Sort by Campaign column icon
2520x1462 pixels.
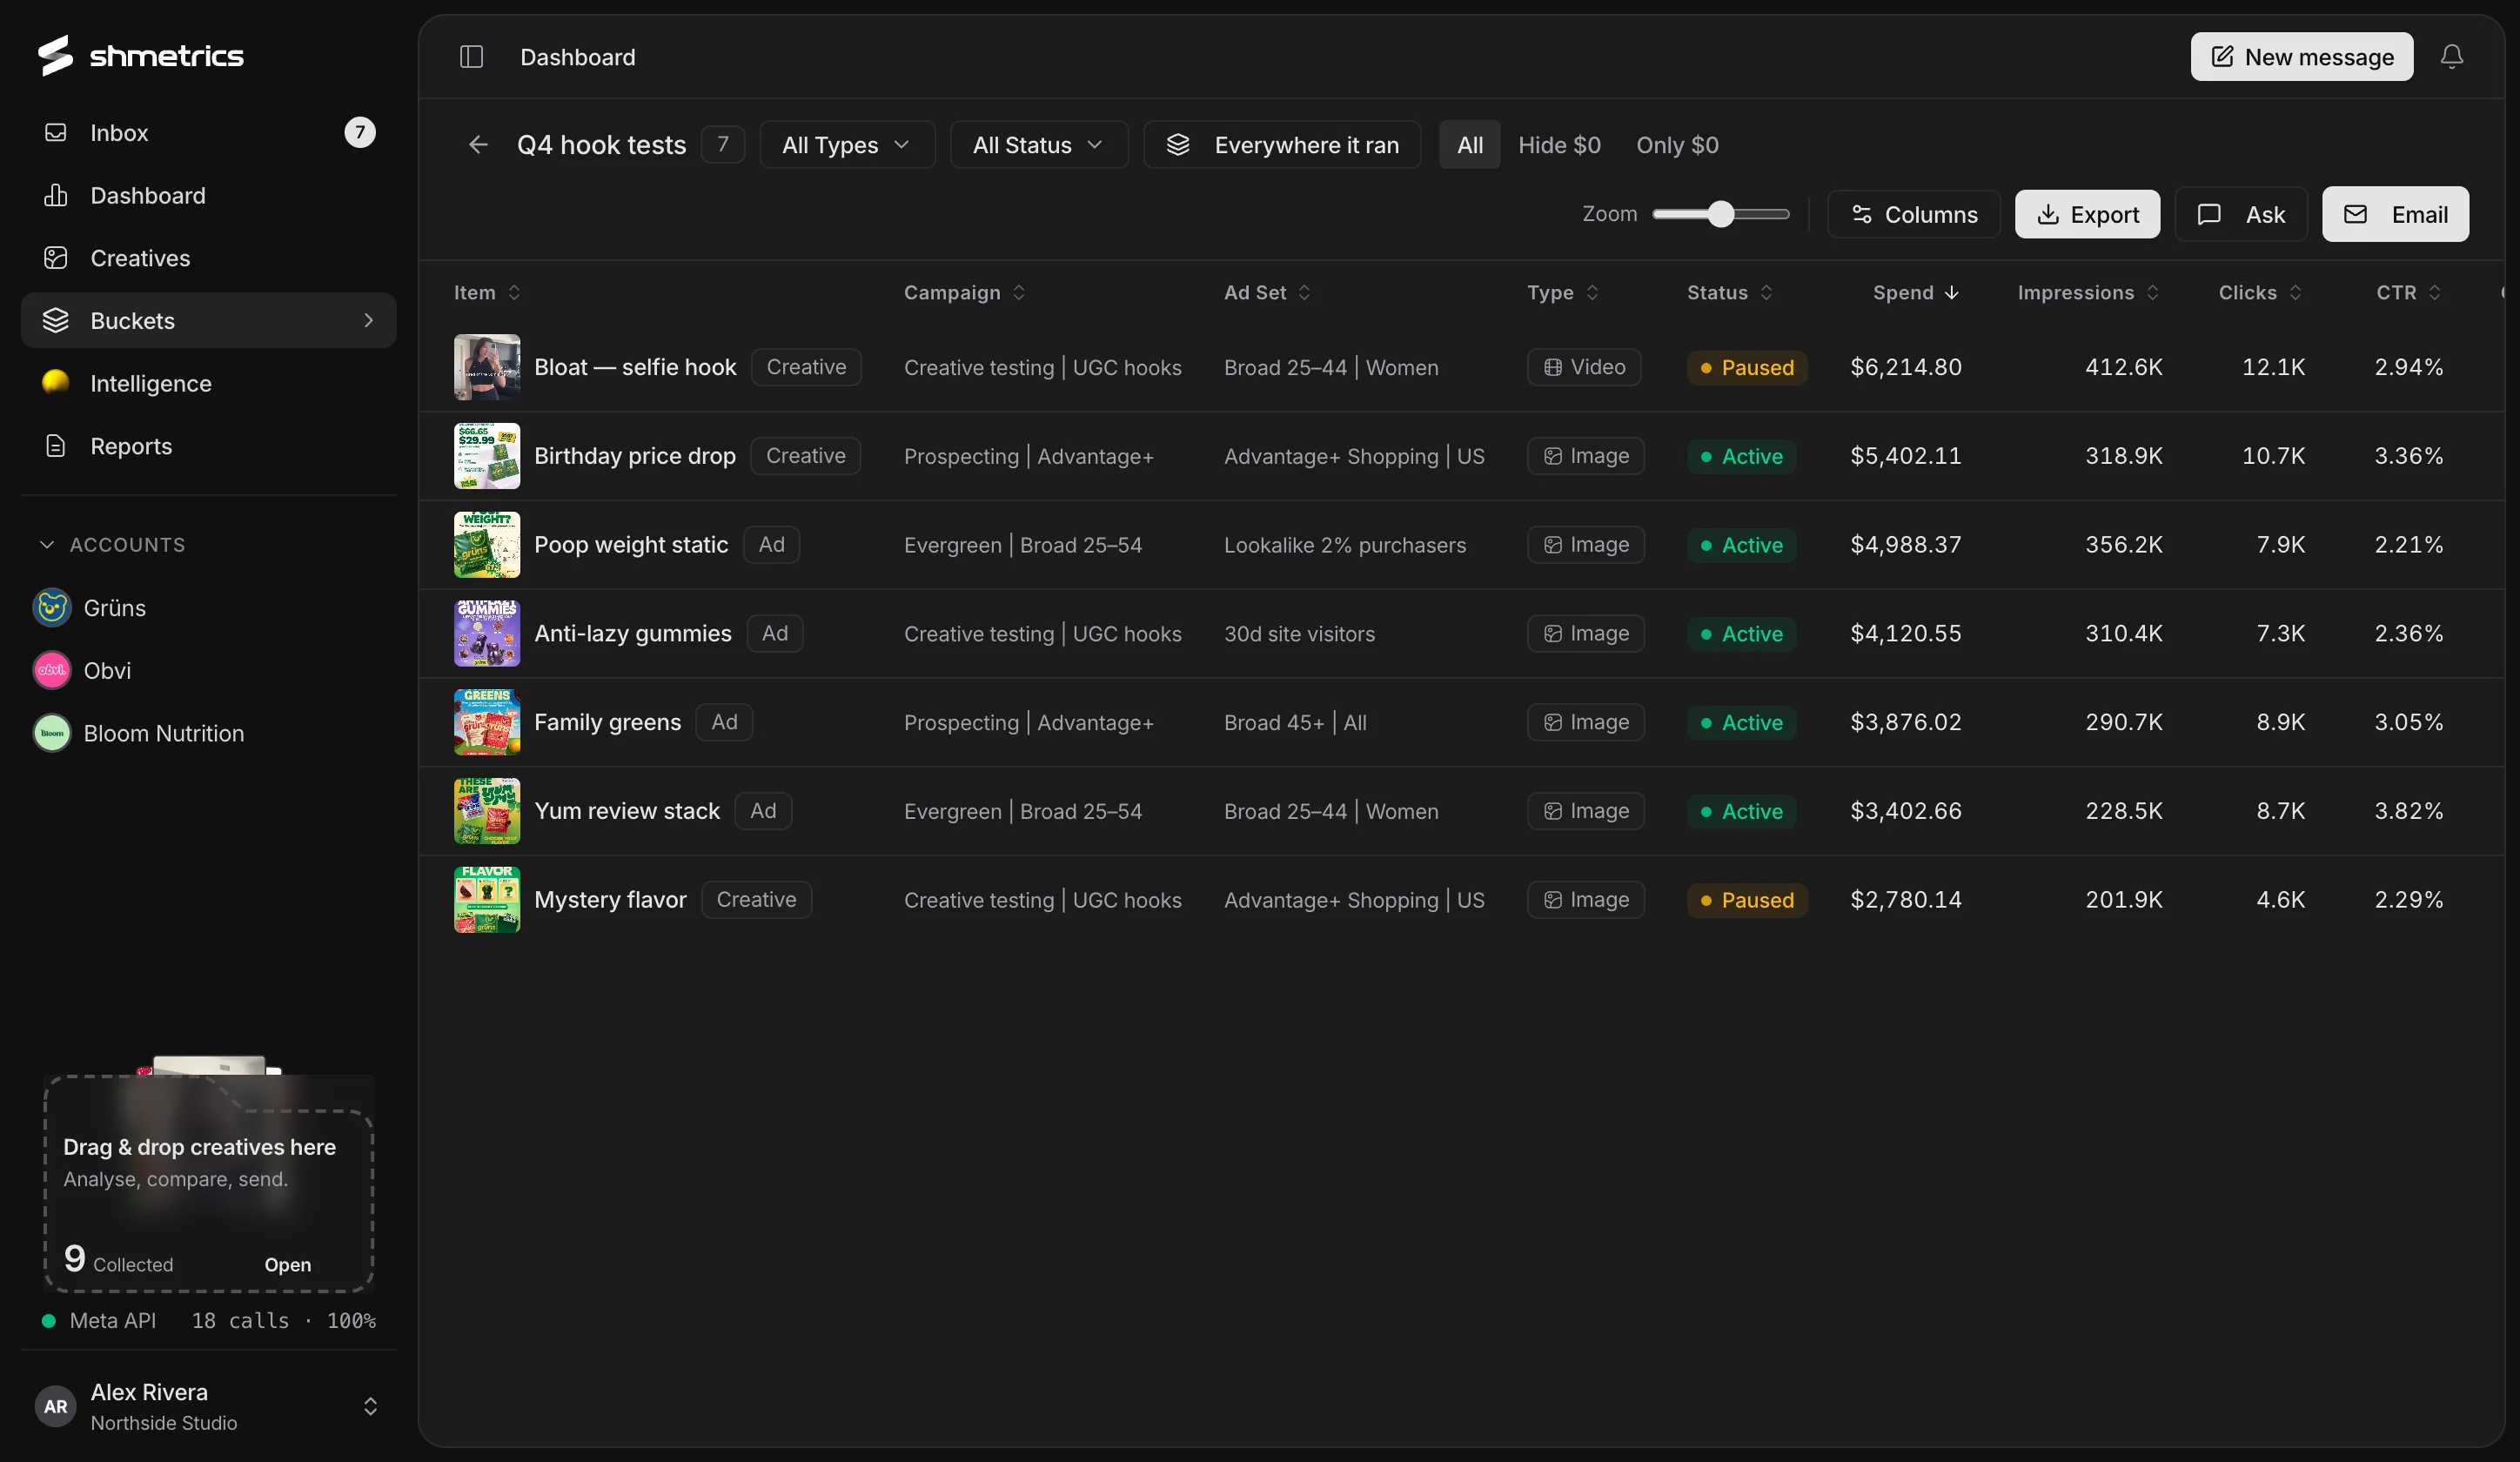click(1018, 293)
